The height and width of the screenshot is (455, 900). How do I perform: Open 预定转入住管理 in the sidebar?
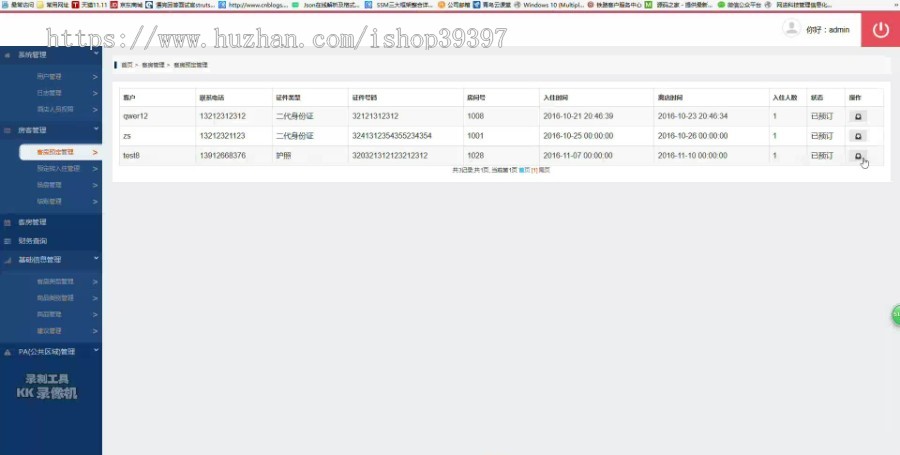pos(58,169)
